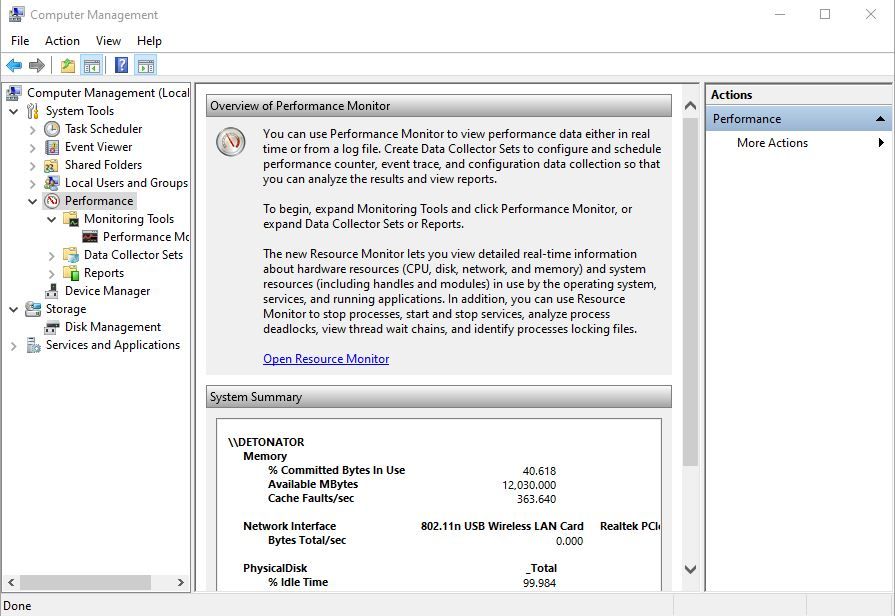
Task: Select Disk Management under Storage
Action: (113, 327)
